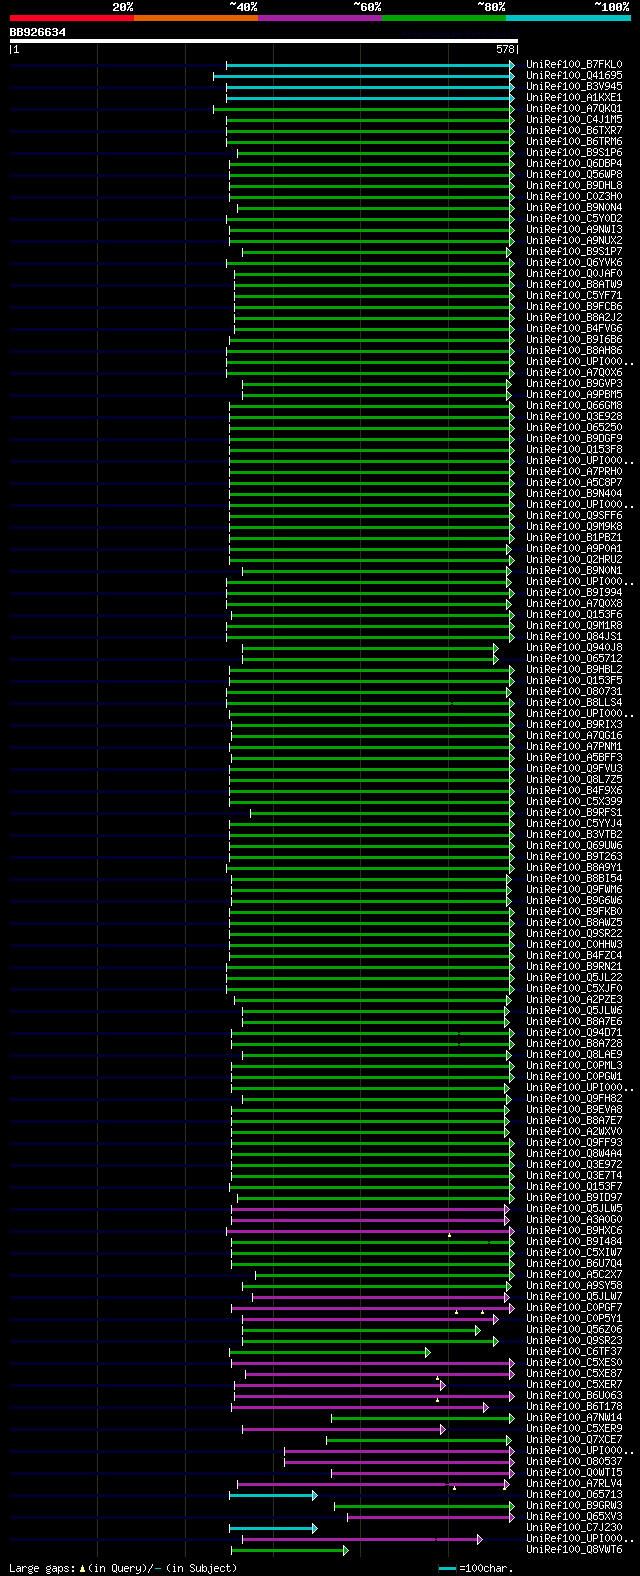This screenshot has height=1576, width=640.
Task: Select label UniRef100_B8AH86
Action: (574, 351)
